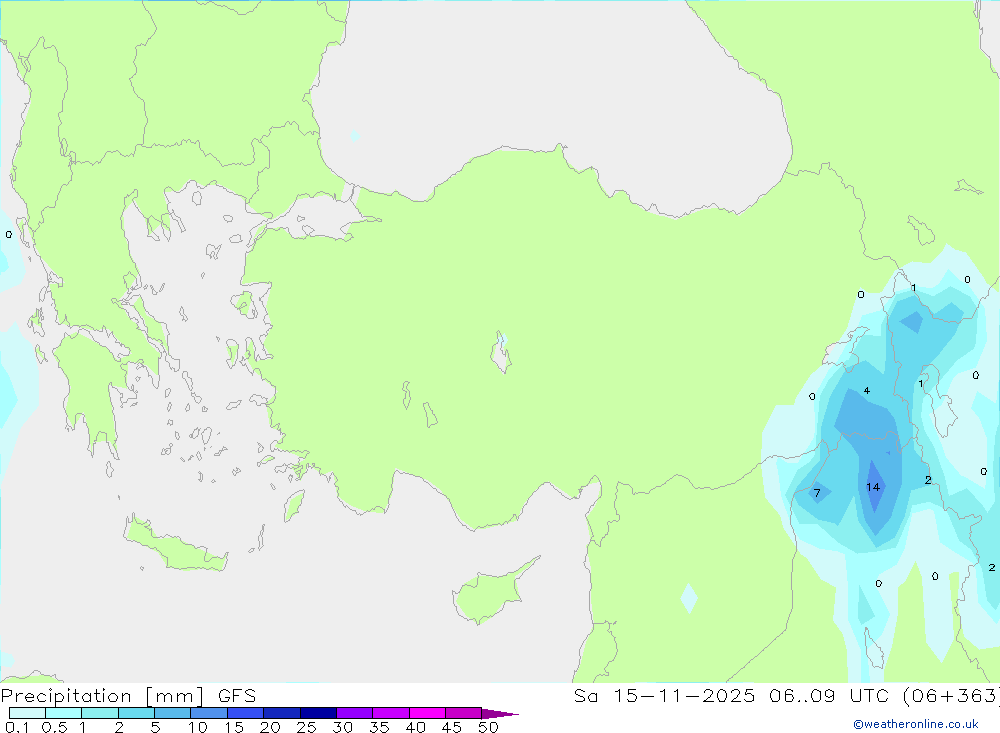Click the 0.5–1 mm legend color swatch
The image size is (1000, 733).
(63, 713)
